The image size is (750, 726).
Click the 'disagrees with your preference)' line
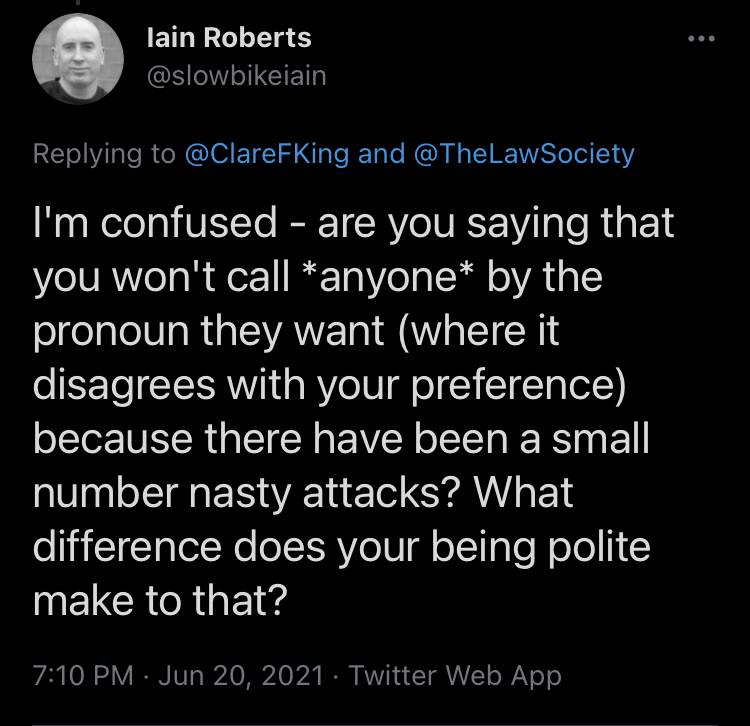(329, 385)
